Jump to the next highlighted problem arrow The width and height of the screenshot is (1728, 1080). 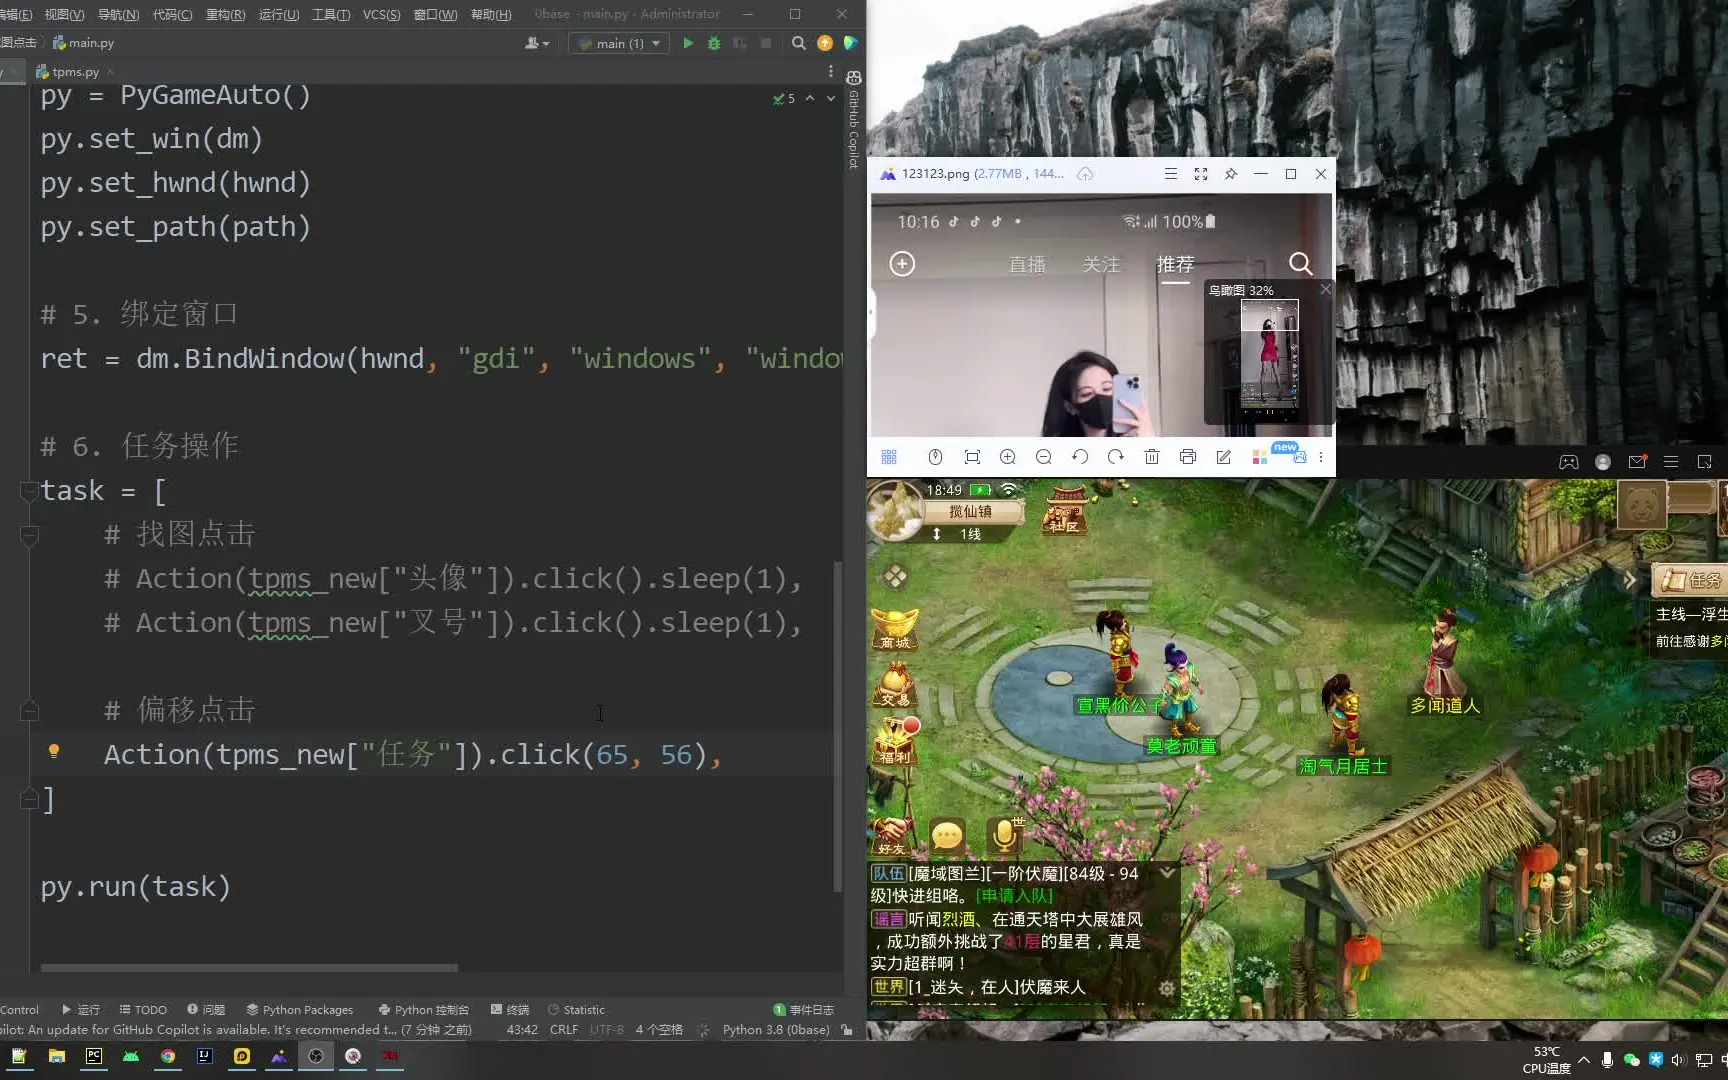point(830,98)
